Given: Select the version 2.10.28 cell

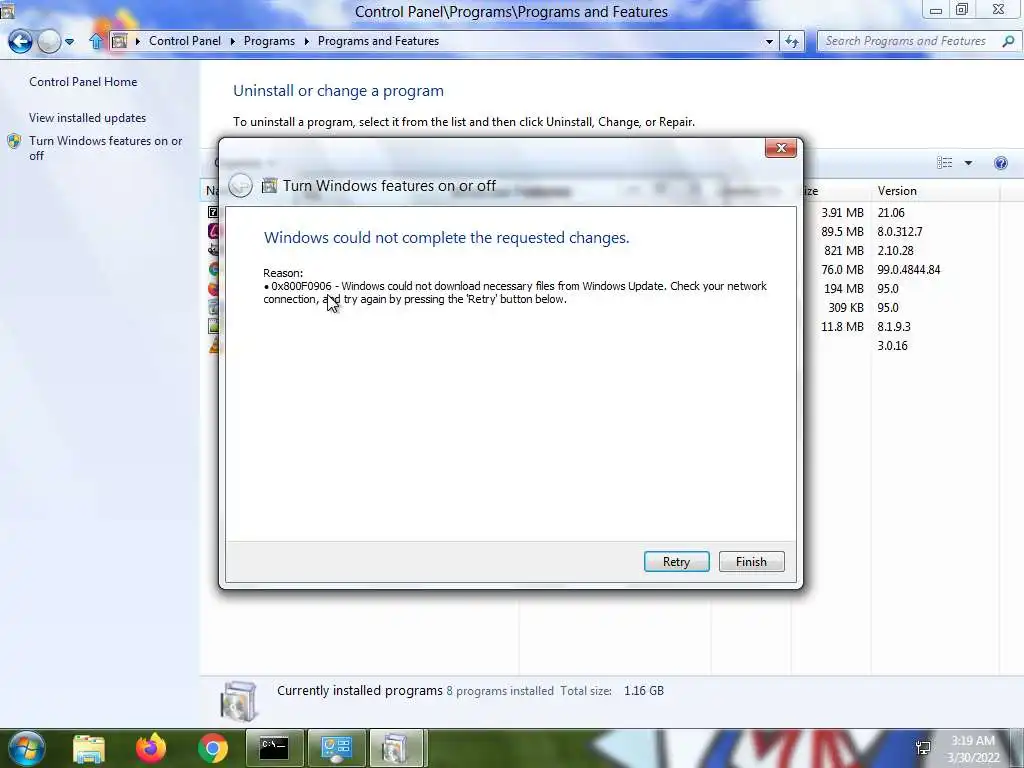Looking at the screenshot, I should tap(895, 250).
